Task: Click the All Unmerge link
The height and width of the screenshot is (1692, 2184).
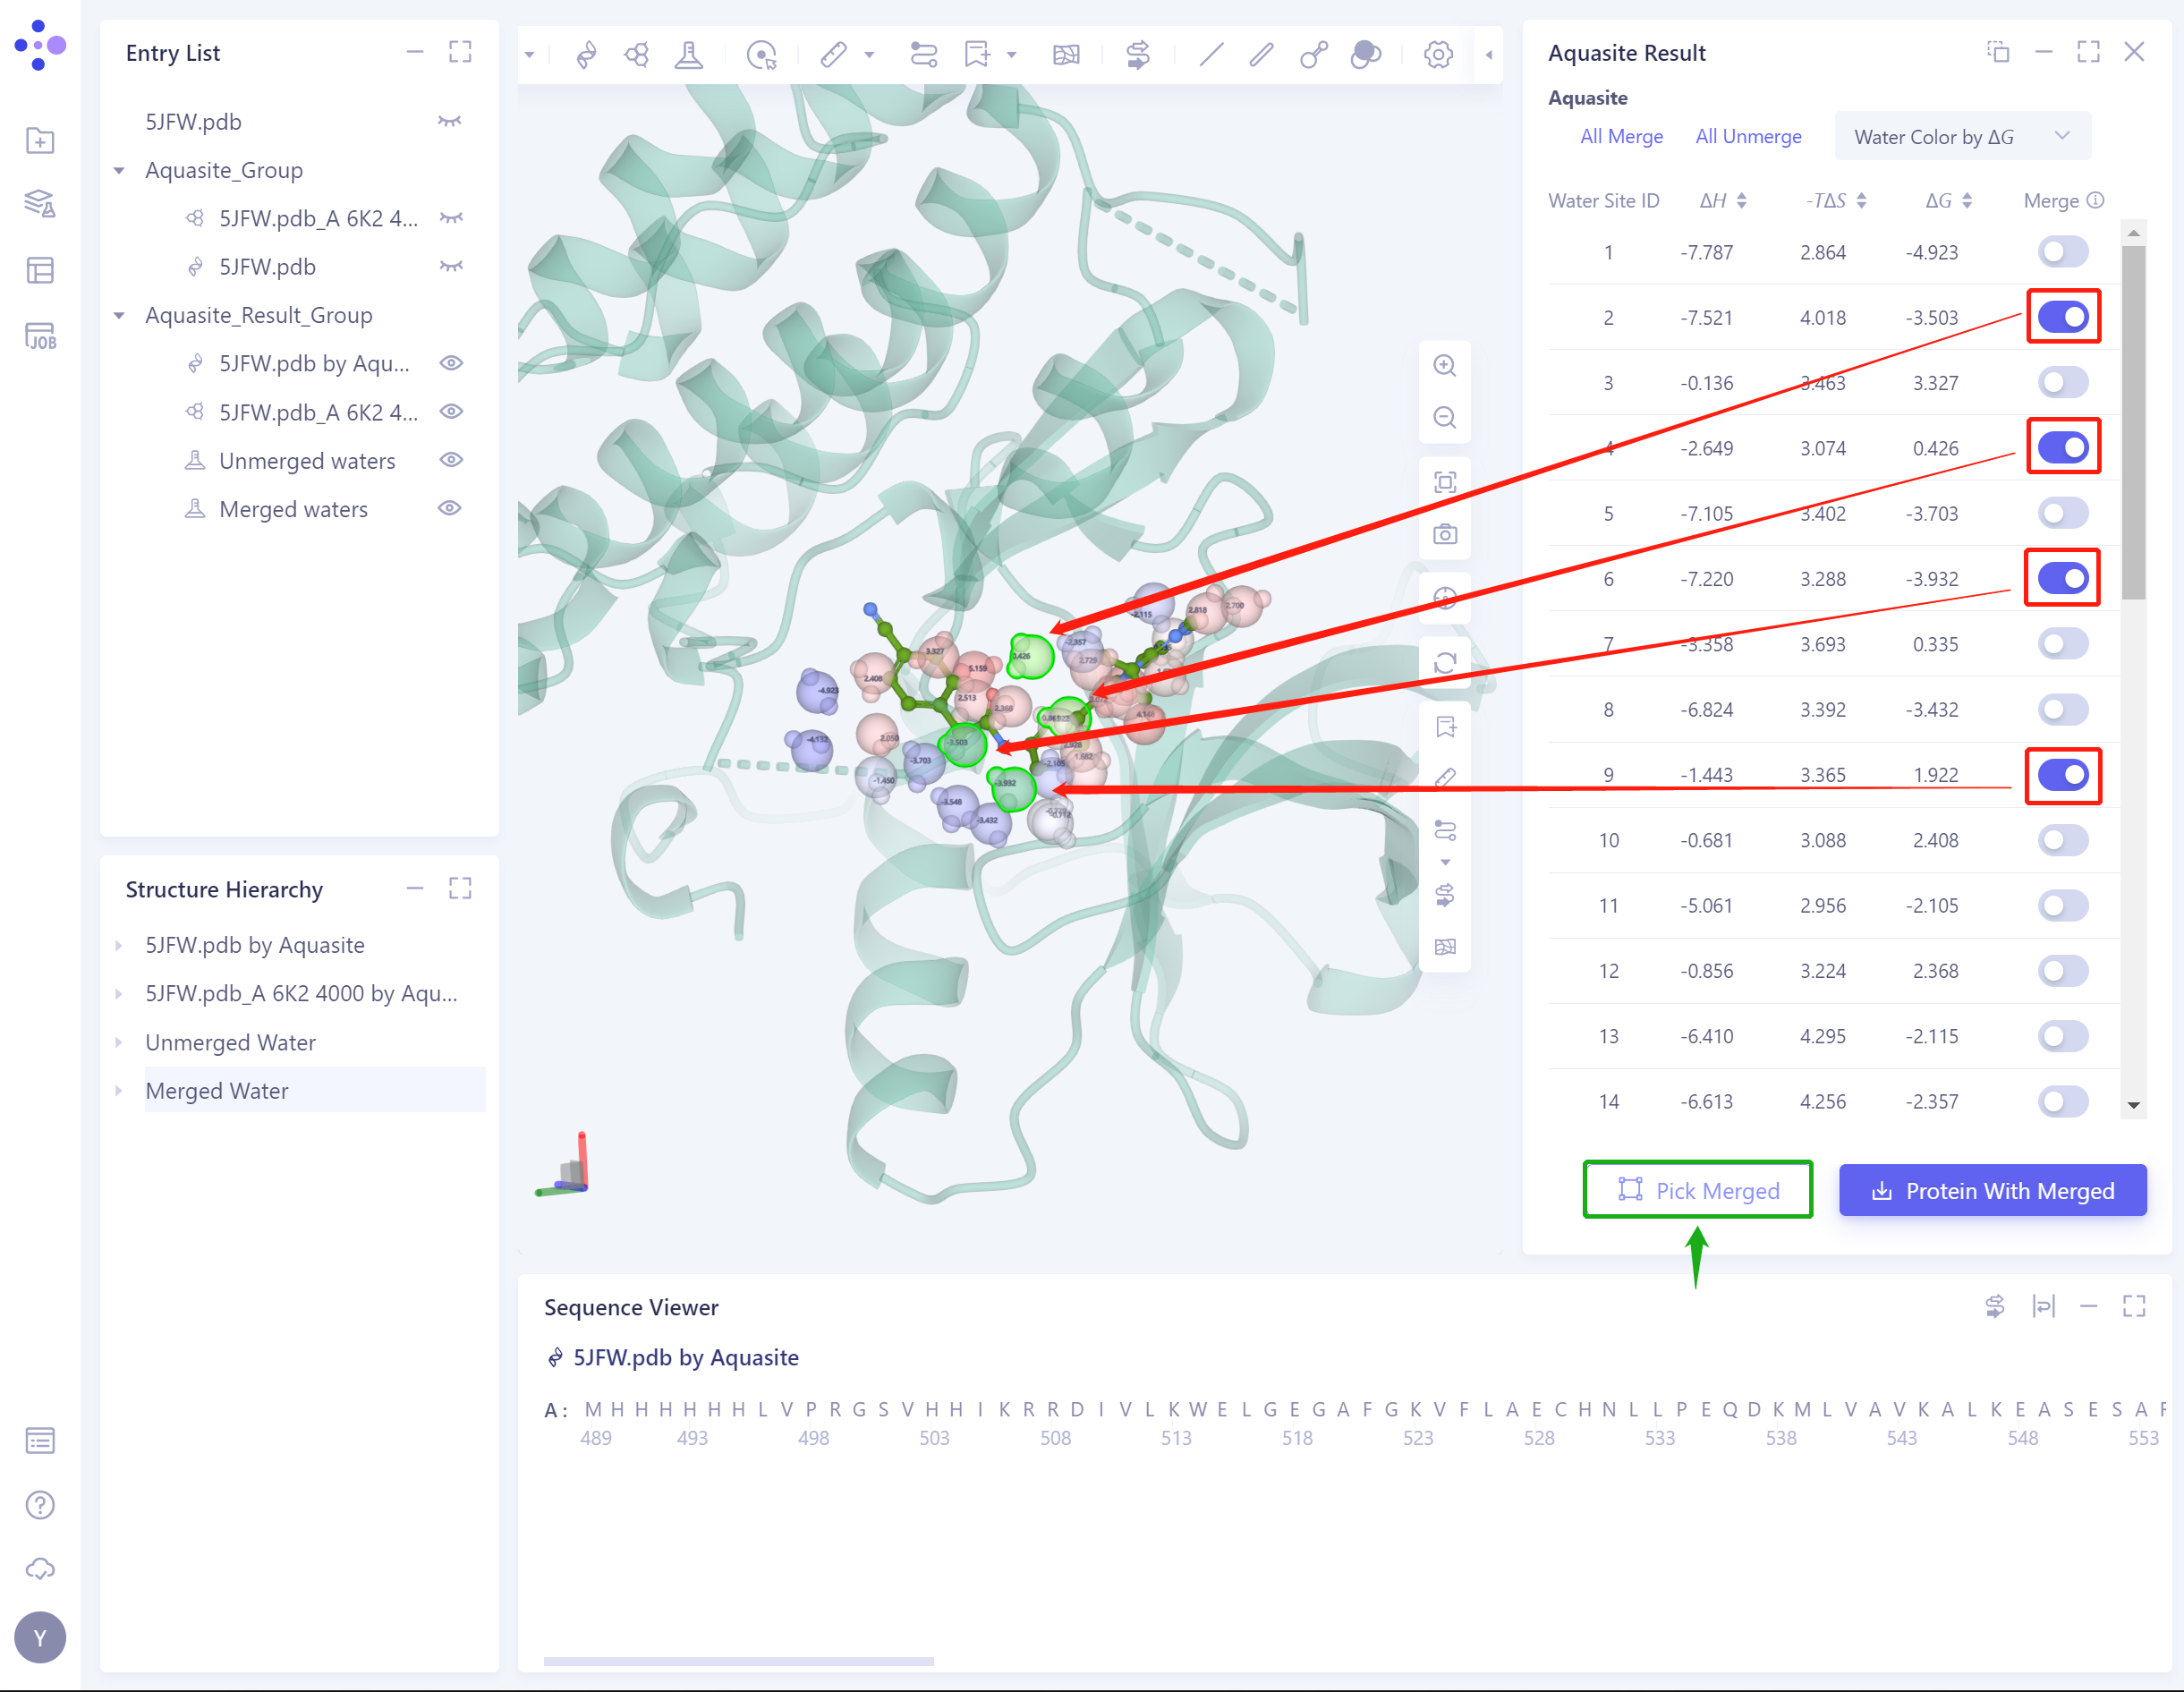Action: 1747,137
